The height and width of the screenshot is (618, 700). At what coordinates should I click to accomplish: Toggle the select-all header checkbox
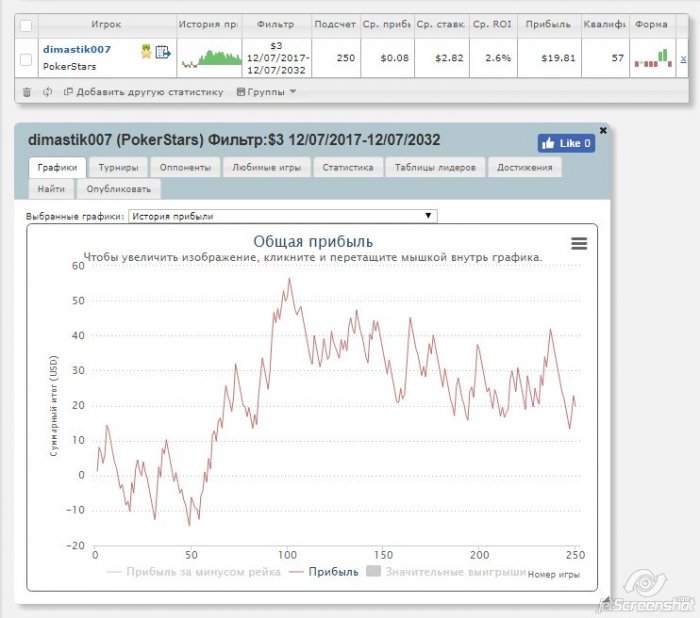tap(26, 24)
